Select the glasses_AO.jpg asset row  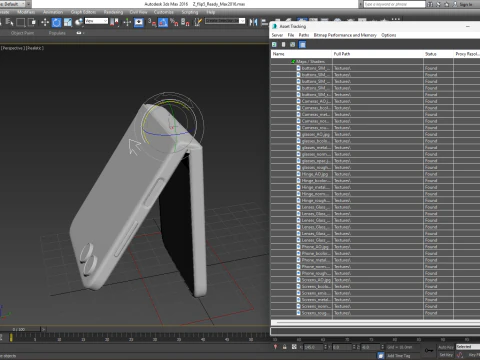click(375, 134)
